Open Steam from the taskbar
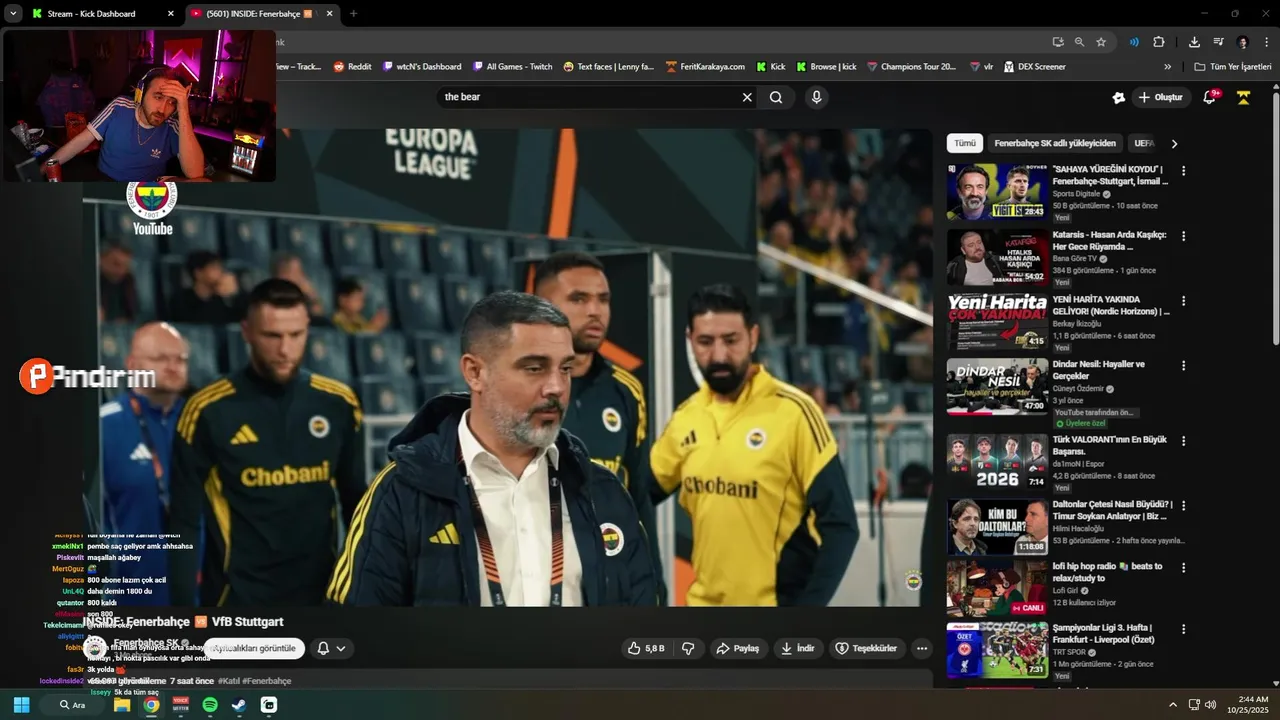 click(x=239, y=705)
